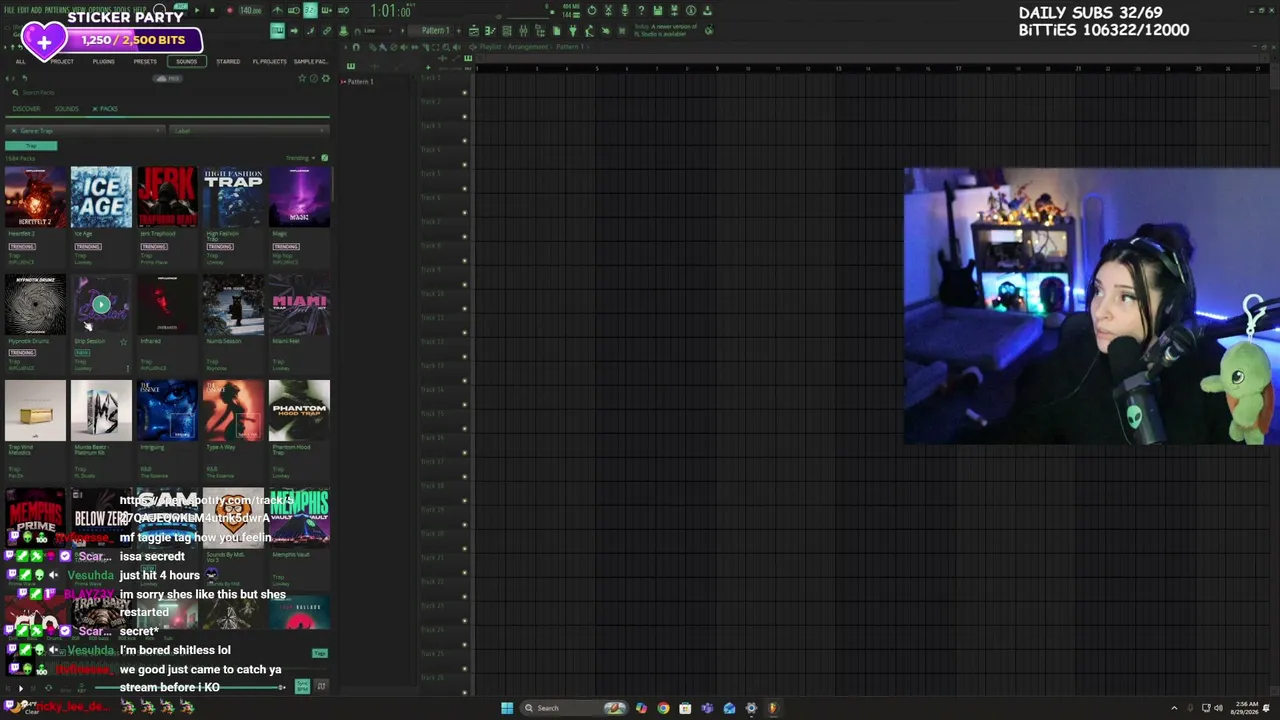The image size is (1280, 720).
Task: Expand the Genre: Trap filter dropdown
Action: [84, 131]
